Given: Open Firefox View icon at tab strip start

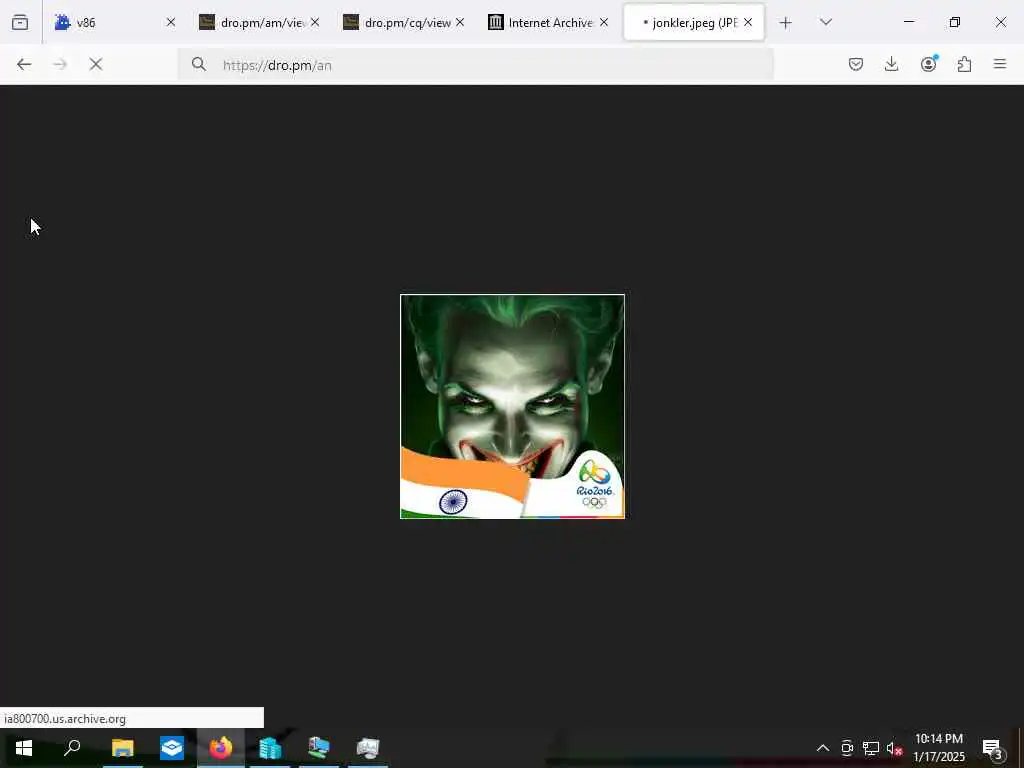Looking at the screenshot, I should (20, 23).
